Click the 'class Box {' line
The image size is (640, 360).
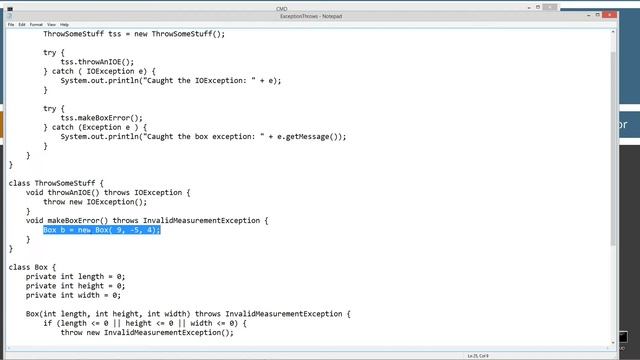click(x=32, y=267)
